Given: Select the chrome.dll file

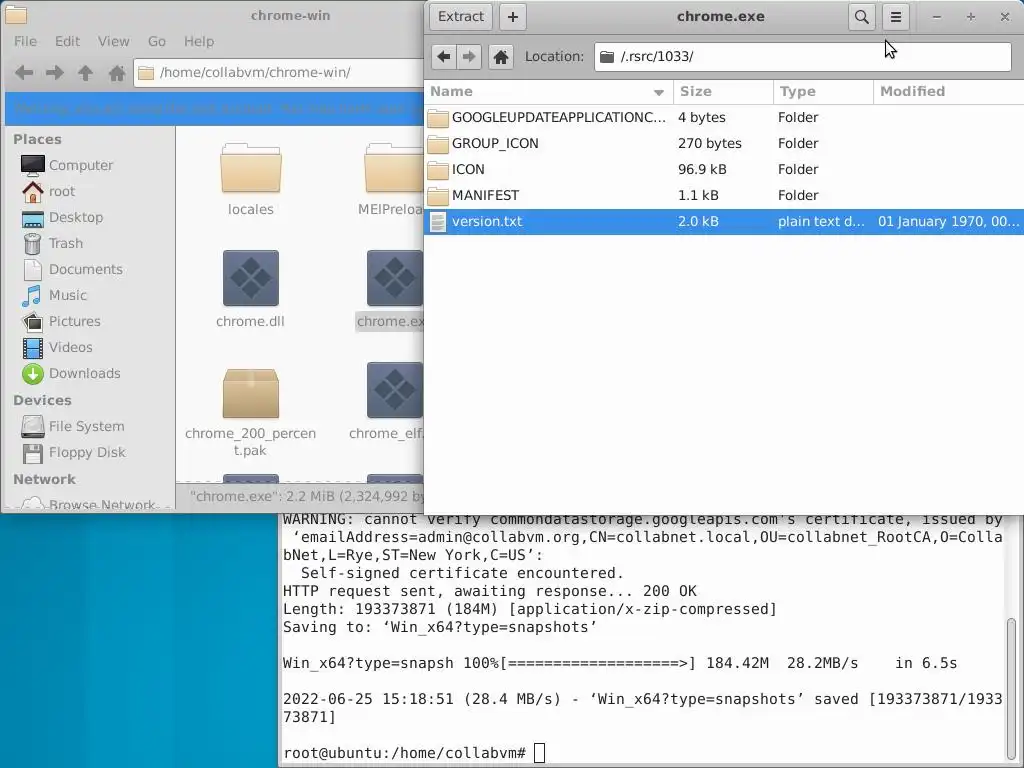Looking at the screenshot, I should pos(251,289).
